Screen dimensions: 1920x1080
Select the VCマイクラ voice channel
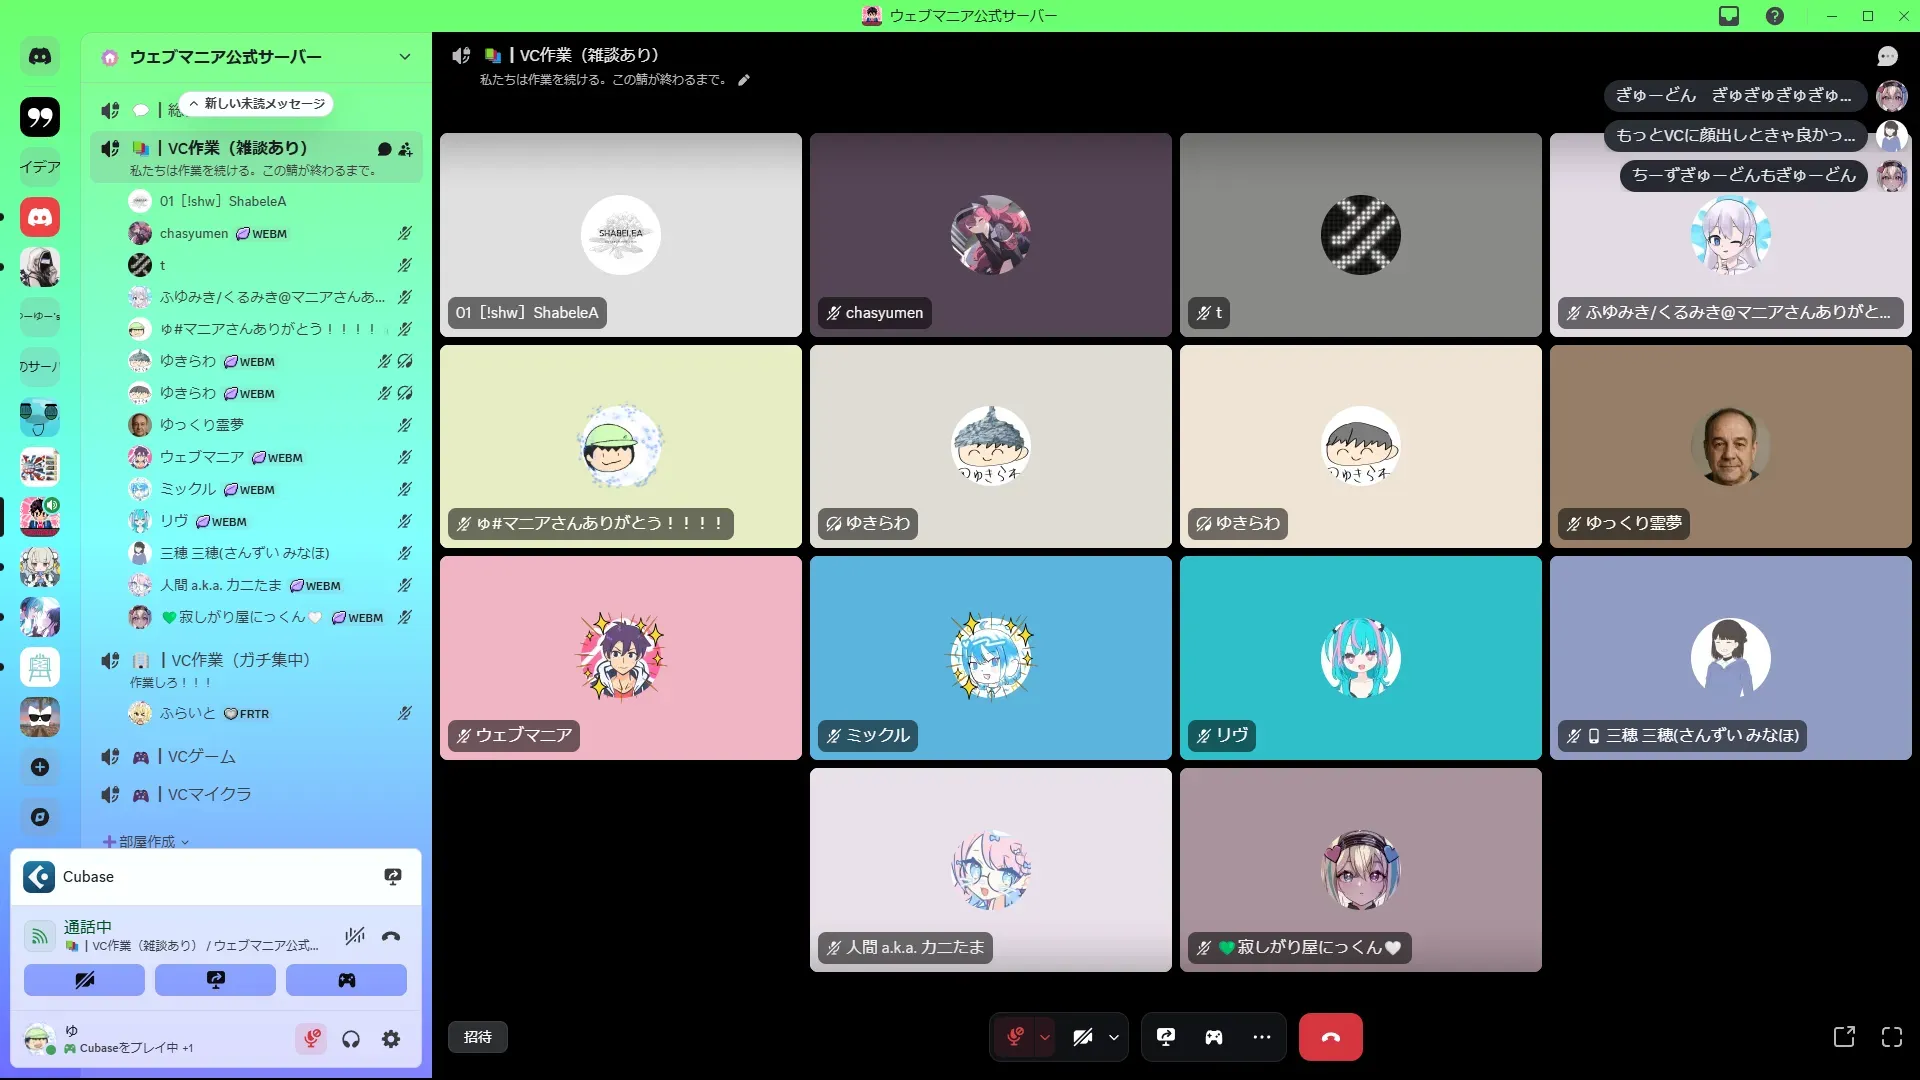coord(209,794)
